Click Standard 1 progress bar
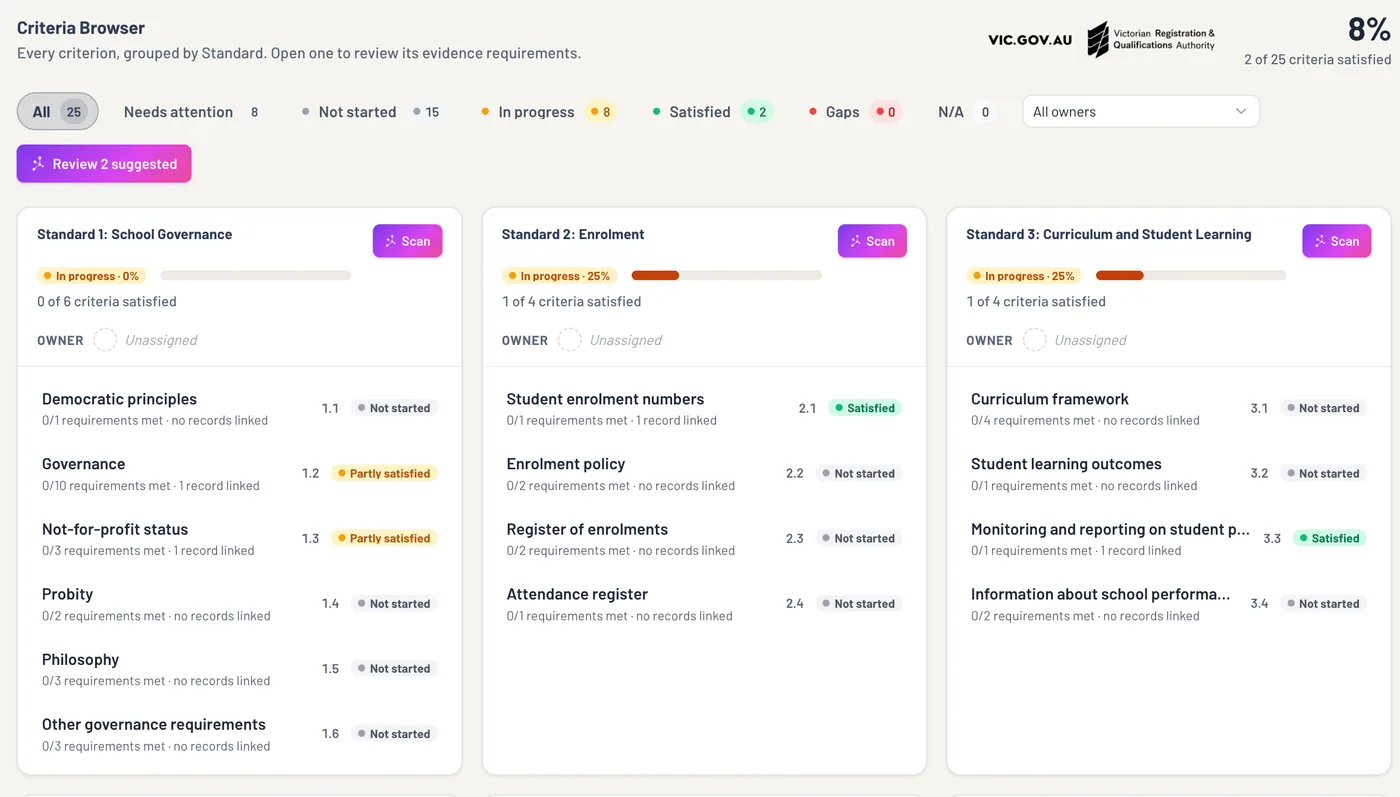This screenshot has height=797, width=1400. (x=255, y=276)
